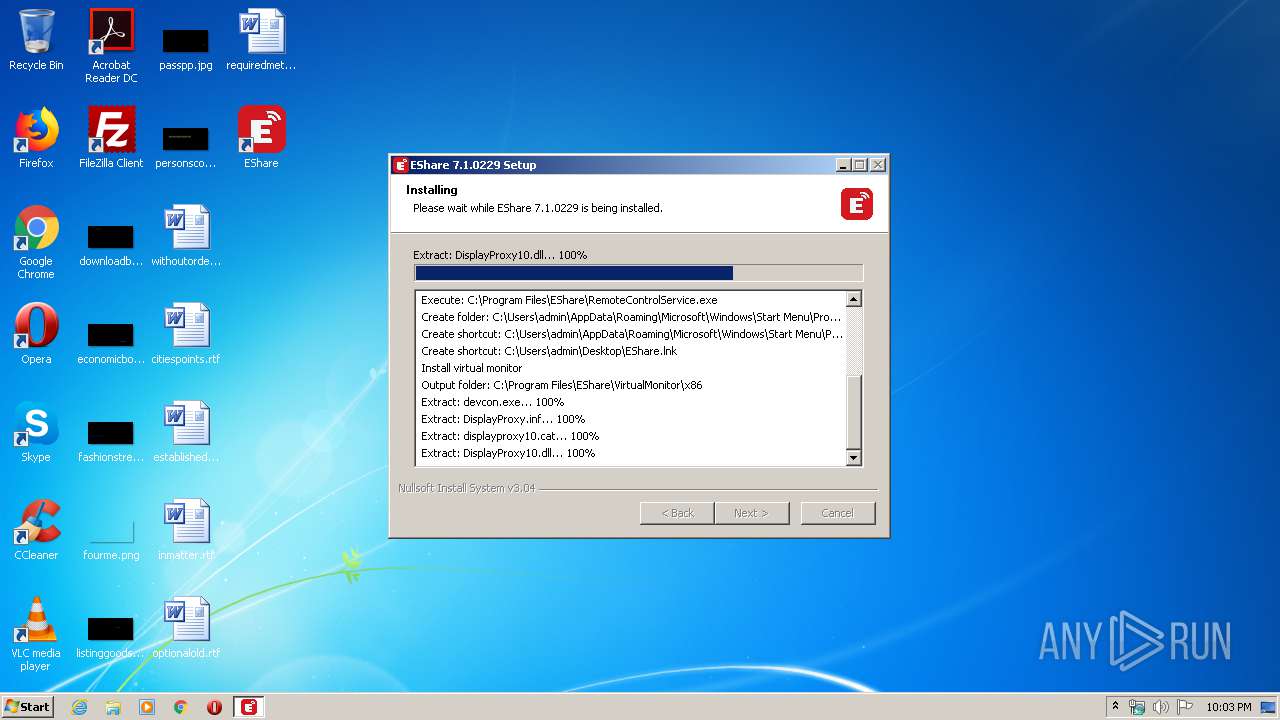1280x720 pixels.
Task: Click the install log scrollbar thumb
Action: [x=854, y=413]
